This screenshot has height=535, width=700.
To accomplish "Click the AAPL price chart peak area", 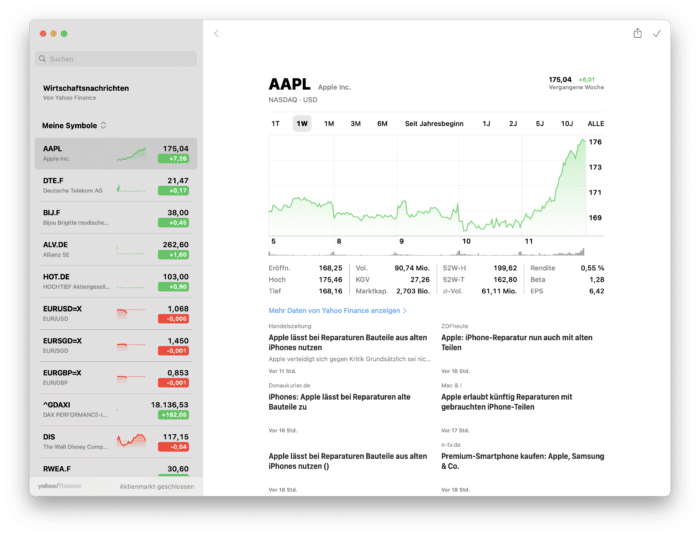I will 582,142.
